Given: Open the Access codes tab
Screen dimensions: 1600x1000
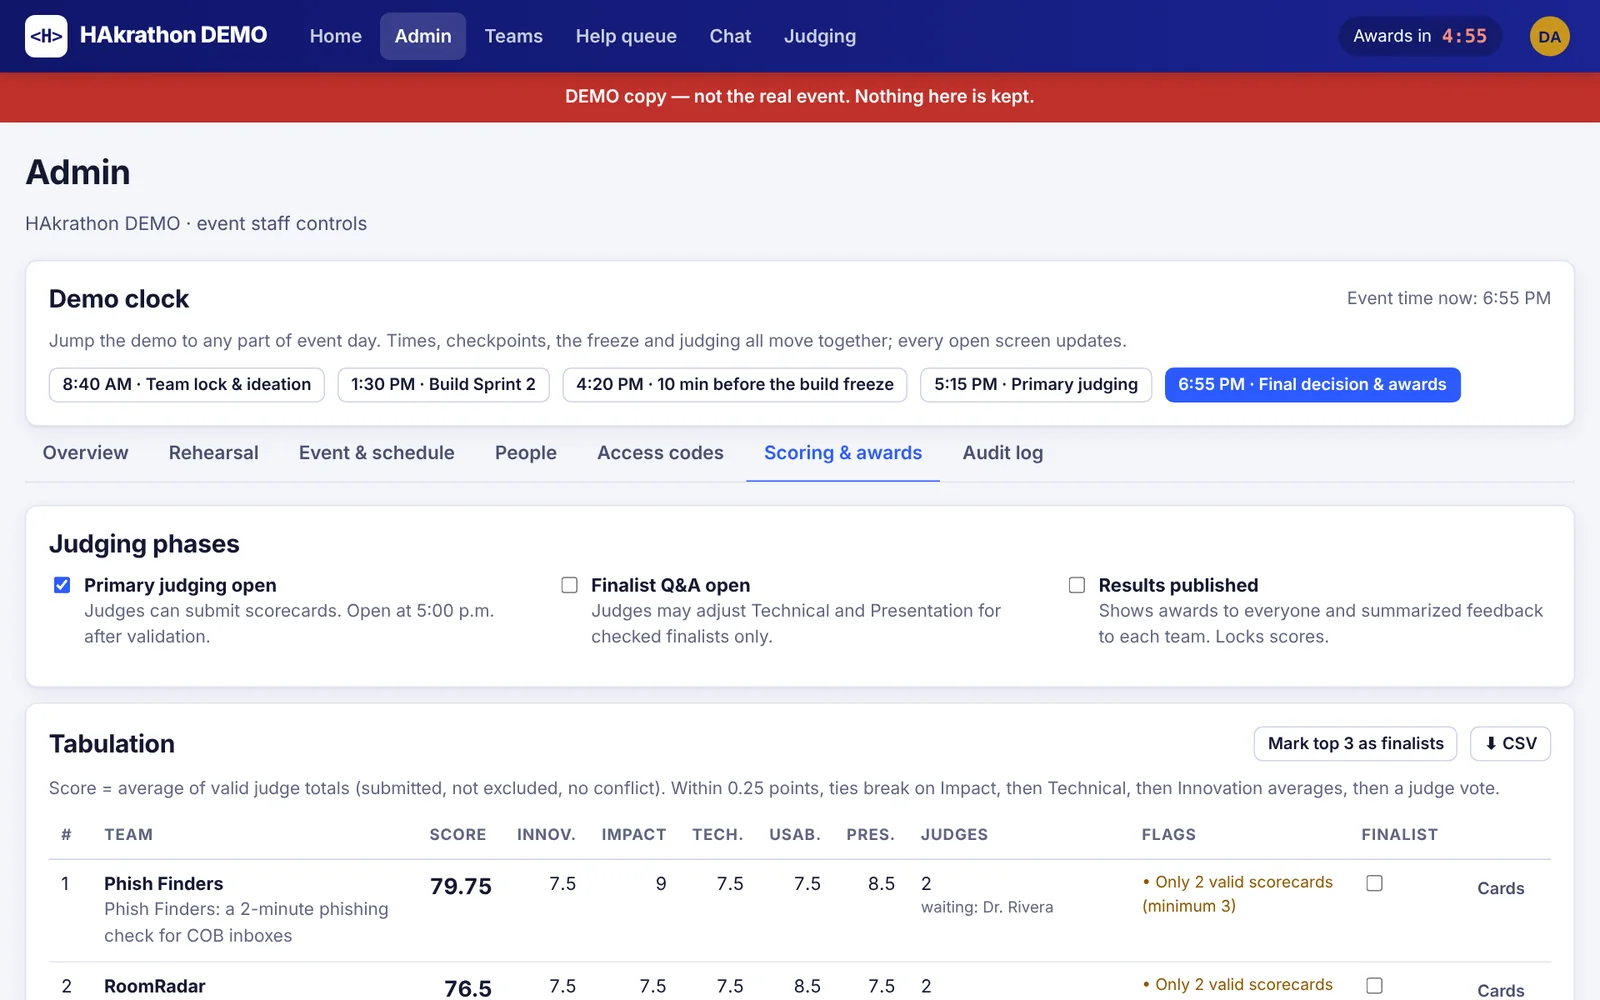Looking at the screenshot, I should pyautogui.click(x=660, y=453).
